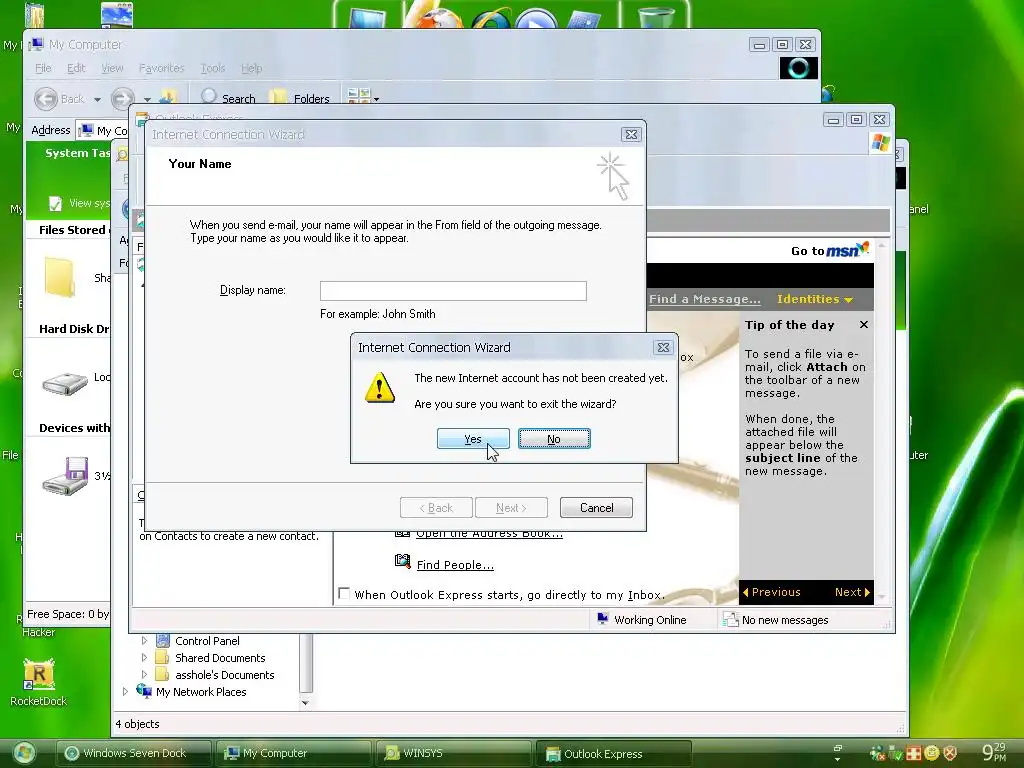This screenshot has height=768, width=1024.
Task: Select Local Disk drive icon
Action: coord(65,383)
